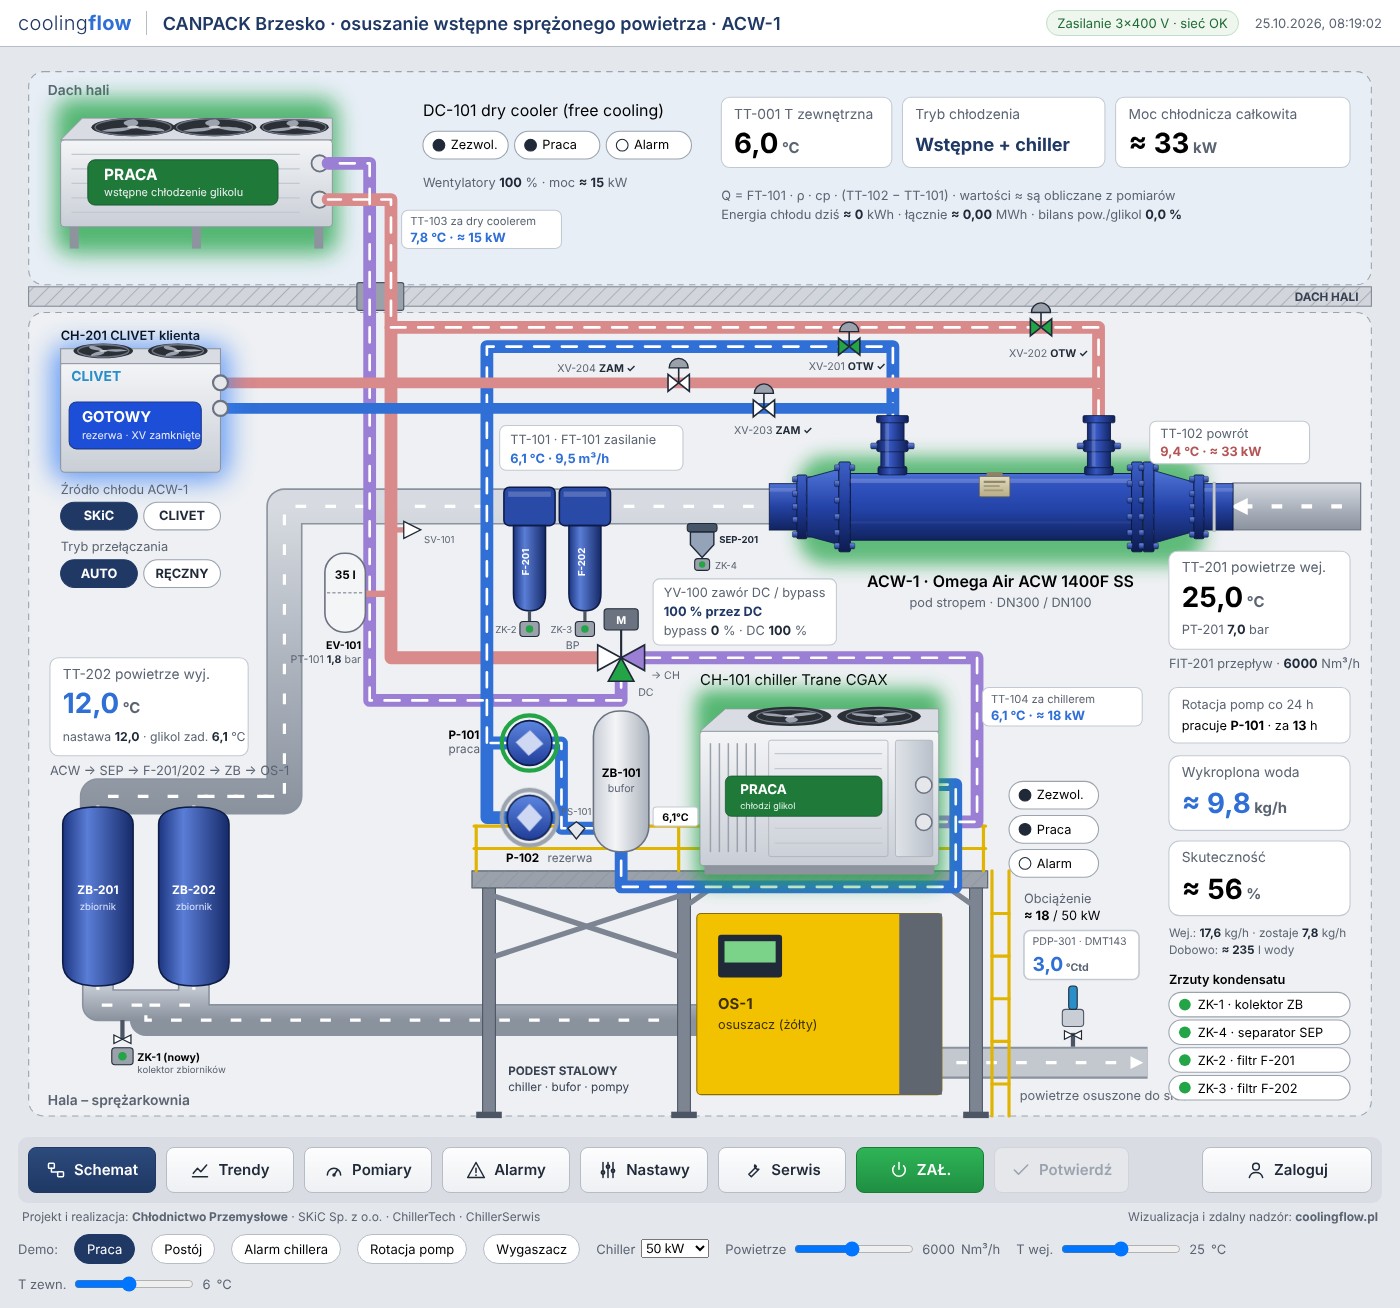Image resolution: width=1400 pixels, height=1308 pixels.
Task: Click the XV-202 green valve symbol
Action: coord(1041,320)
